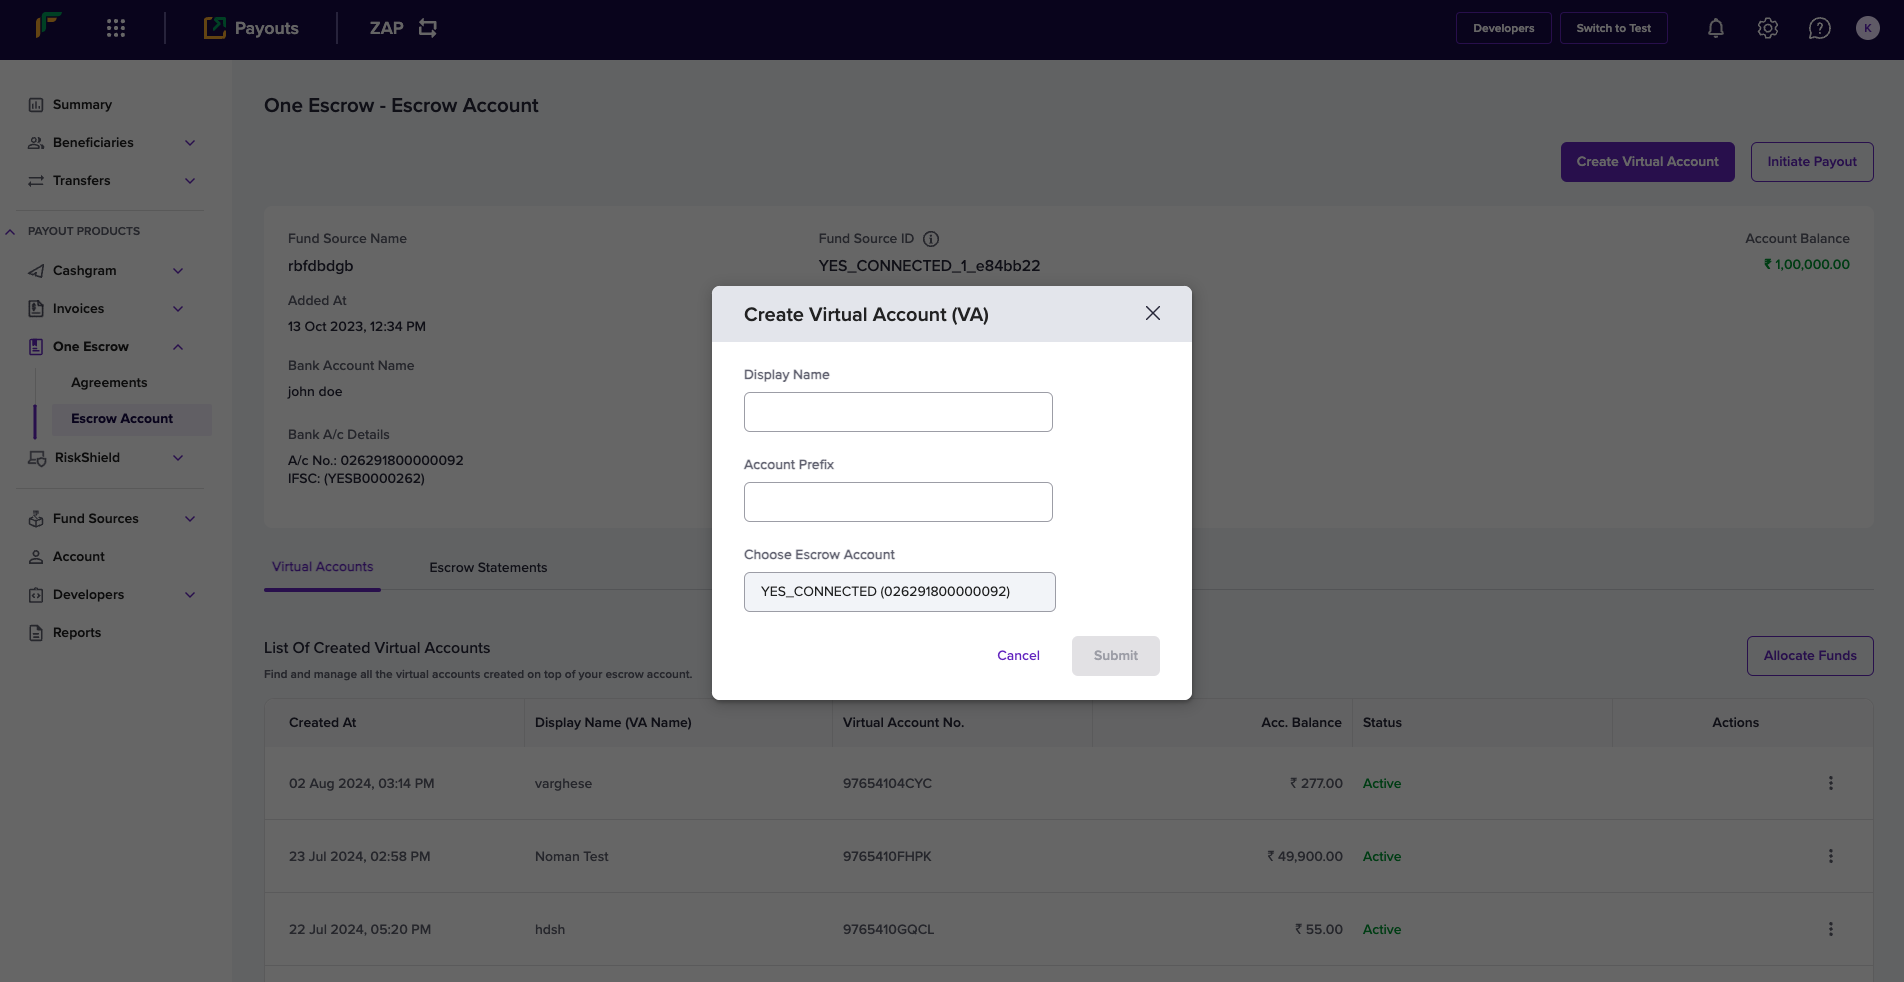Open the Escrow Account submenu item
Image resolution: width=1904 pixels, height=982 pixels.
coord(131,419)
